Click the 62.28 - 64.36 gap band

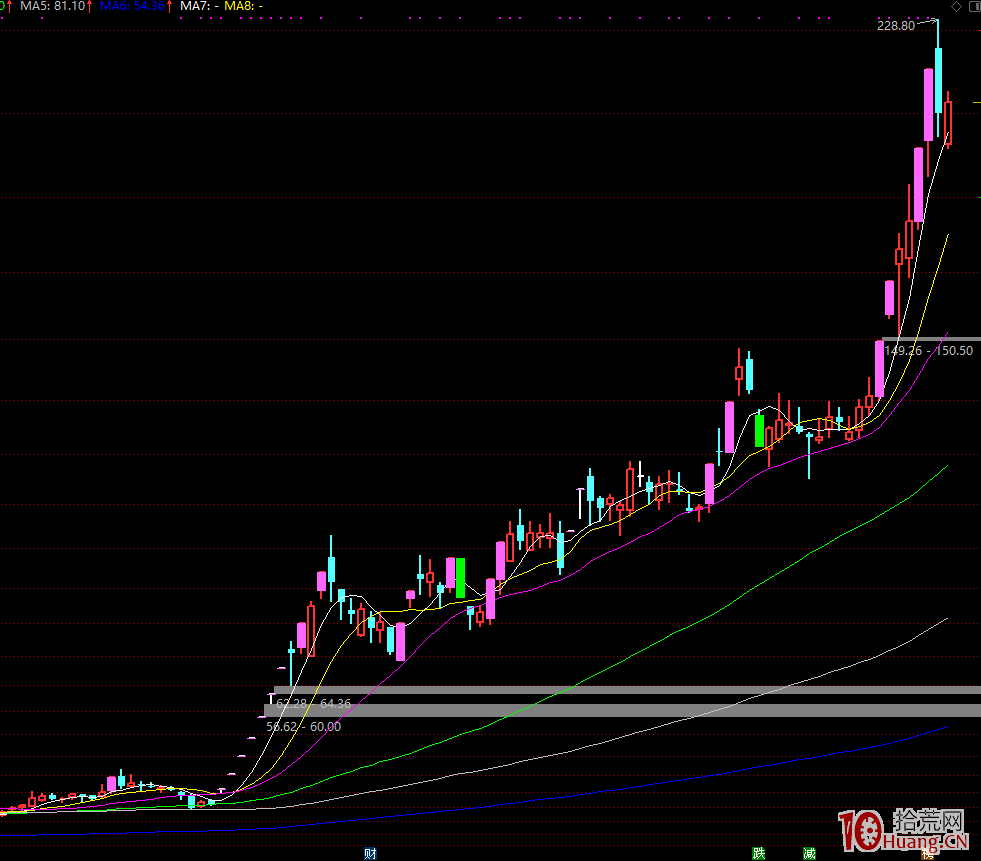click(x=620, y=690)
